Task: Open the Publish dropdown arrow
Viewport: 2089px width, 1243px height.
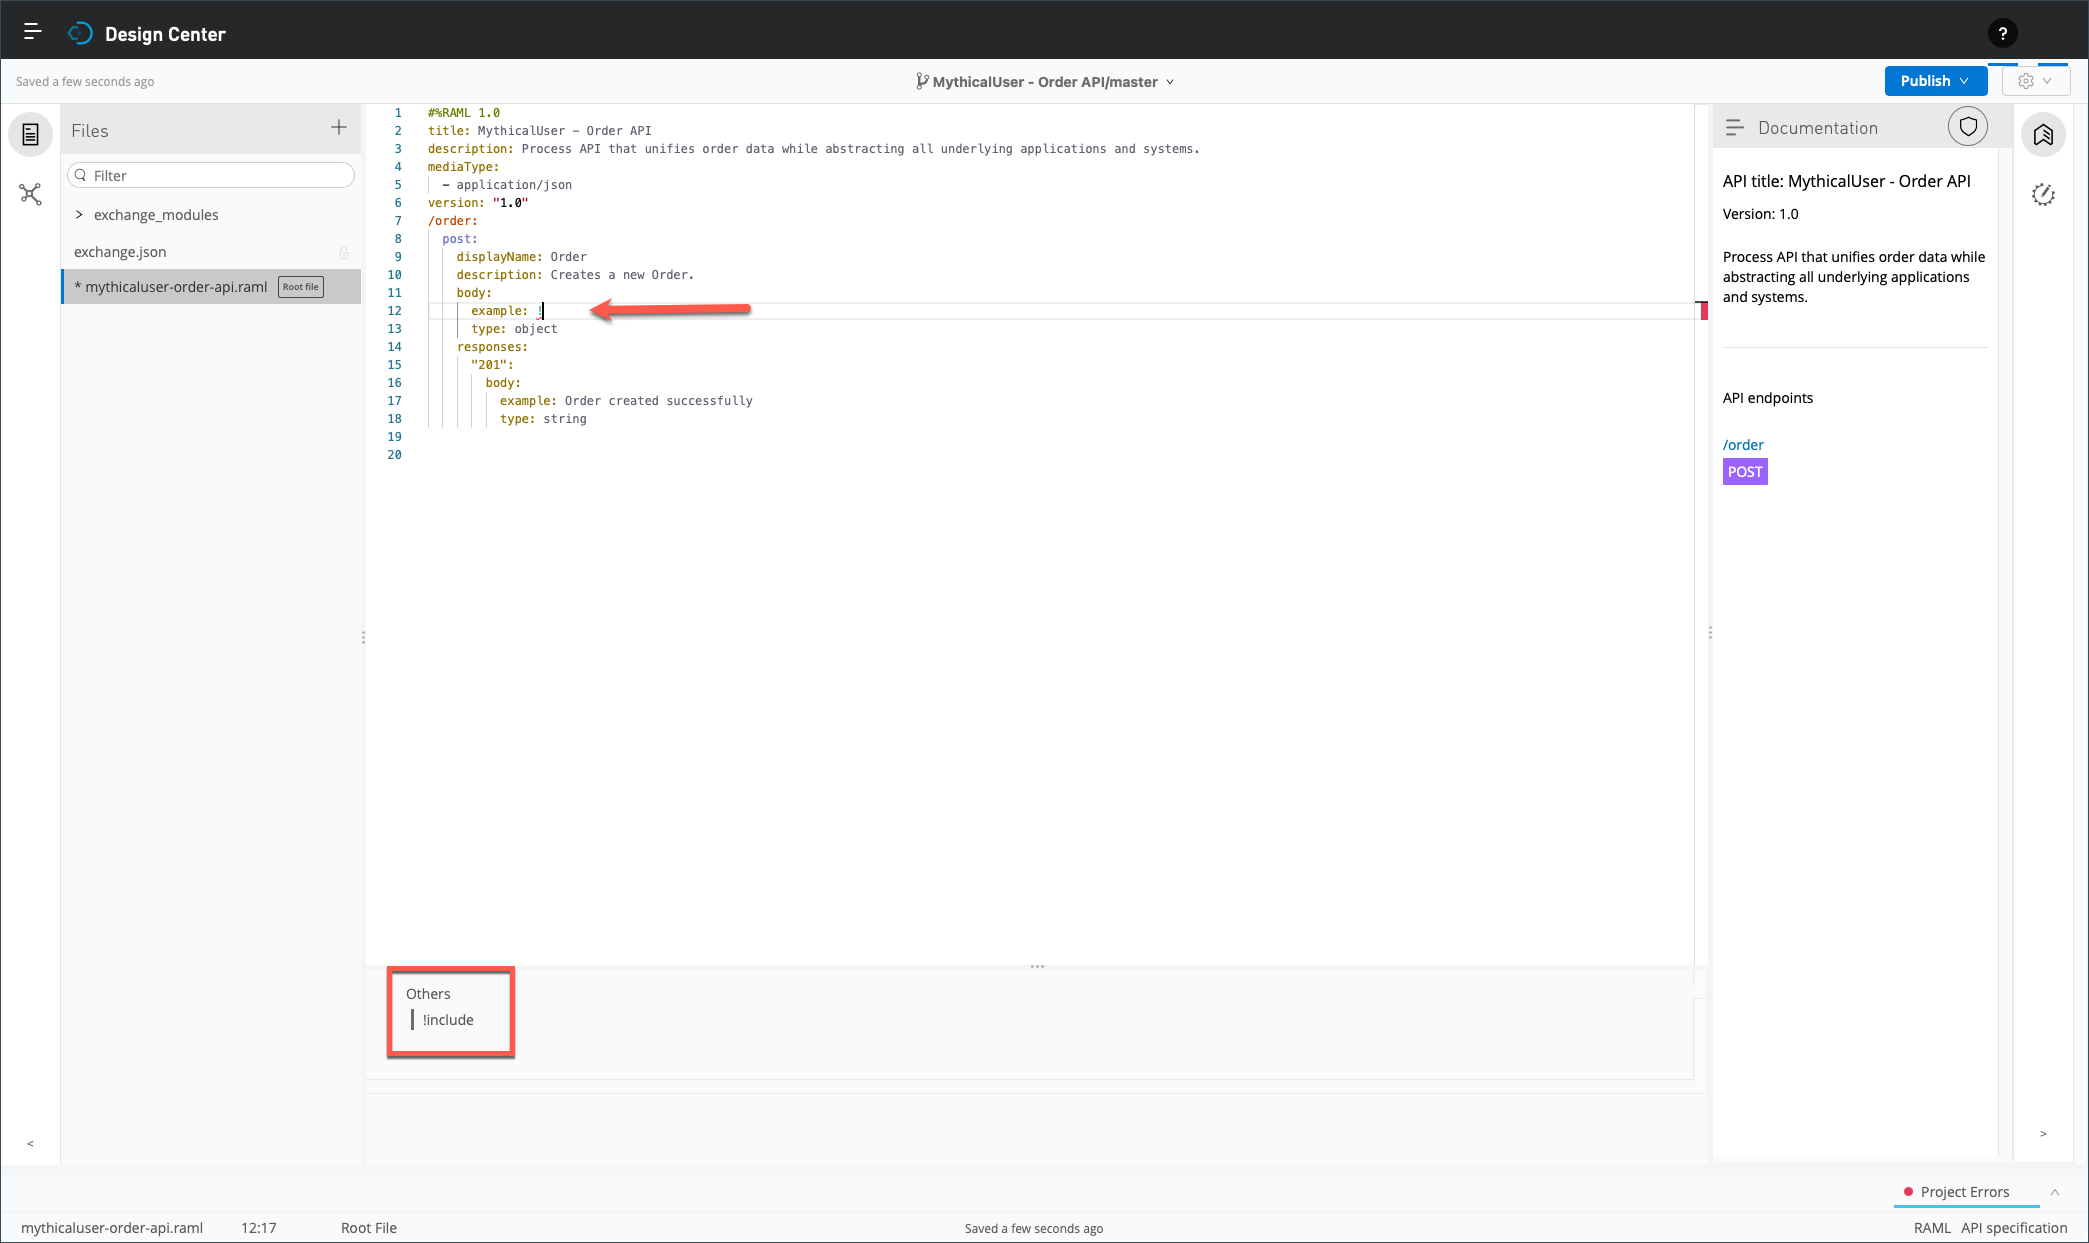Action: [1964, 81]
